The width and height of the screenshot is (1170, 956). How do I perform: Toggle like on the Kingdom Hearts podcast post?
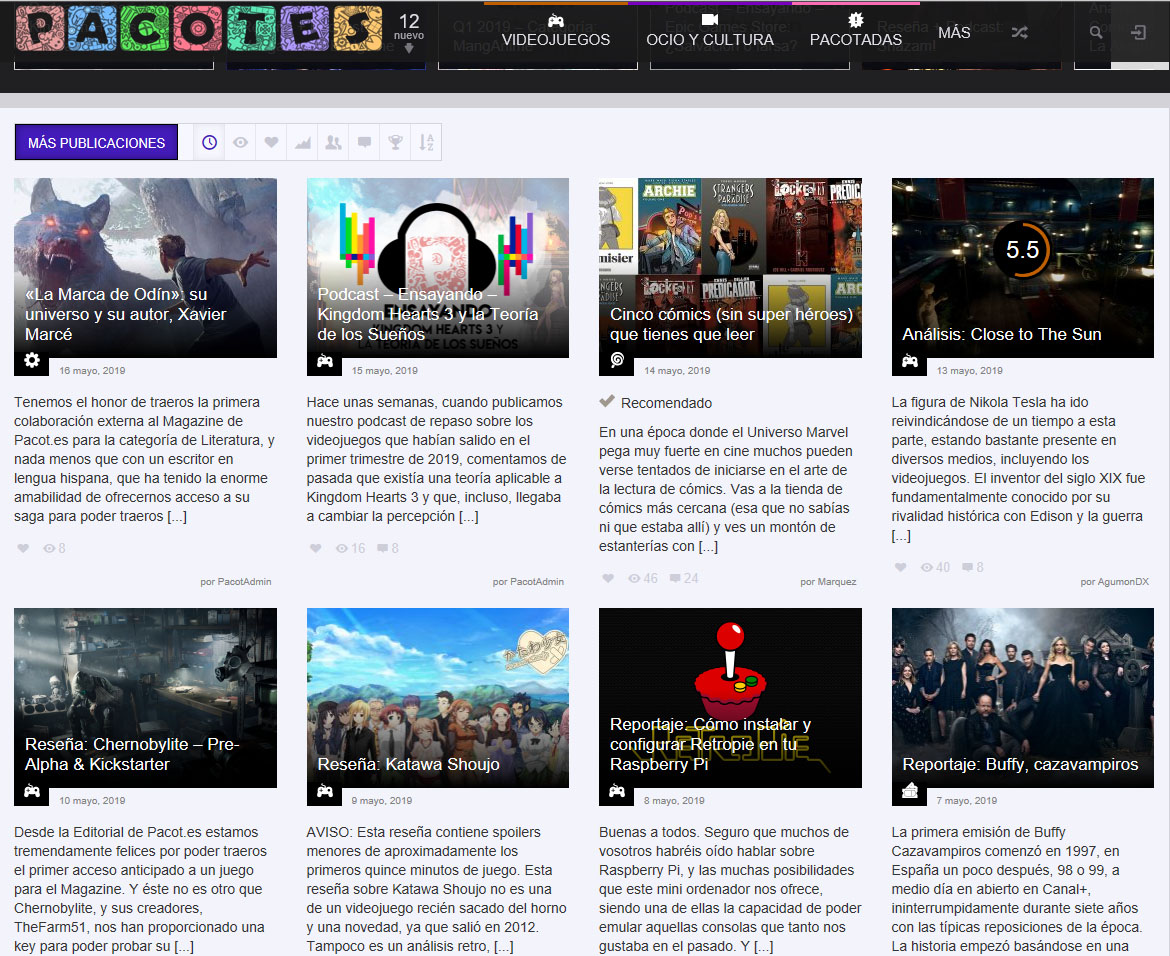[x=314, y=547]
